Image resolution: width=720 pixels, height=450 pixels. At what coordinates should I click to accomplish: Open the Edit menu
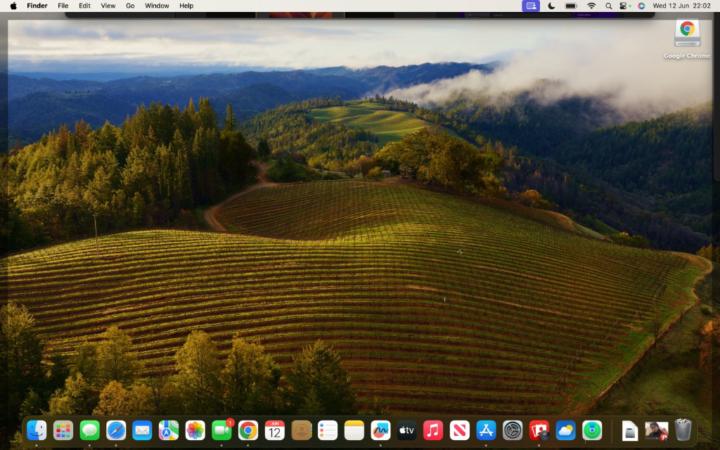(x=84, y=6)
